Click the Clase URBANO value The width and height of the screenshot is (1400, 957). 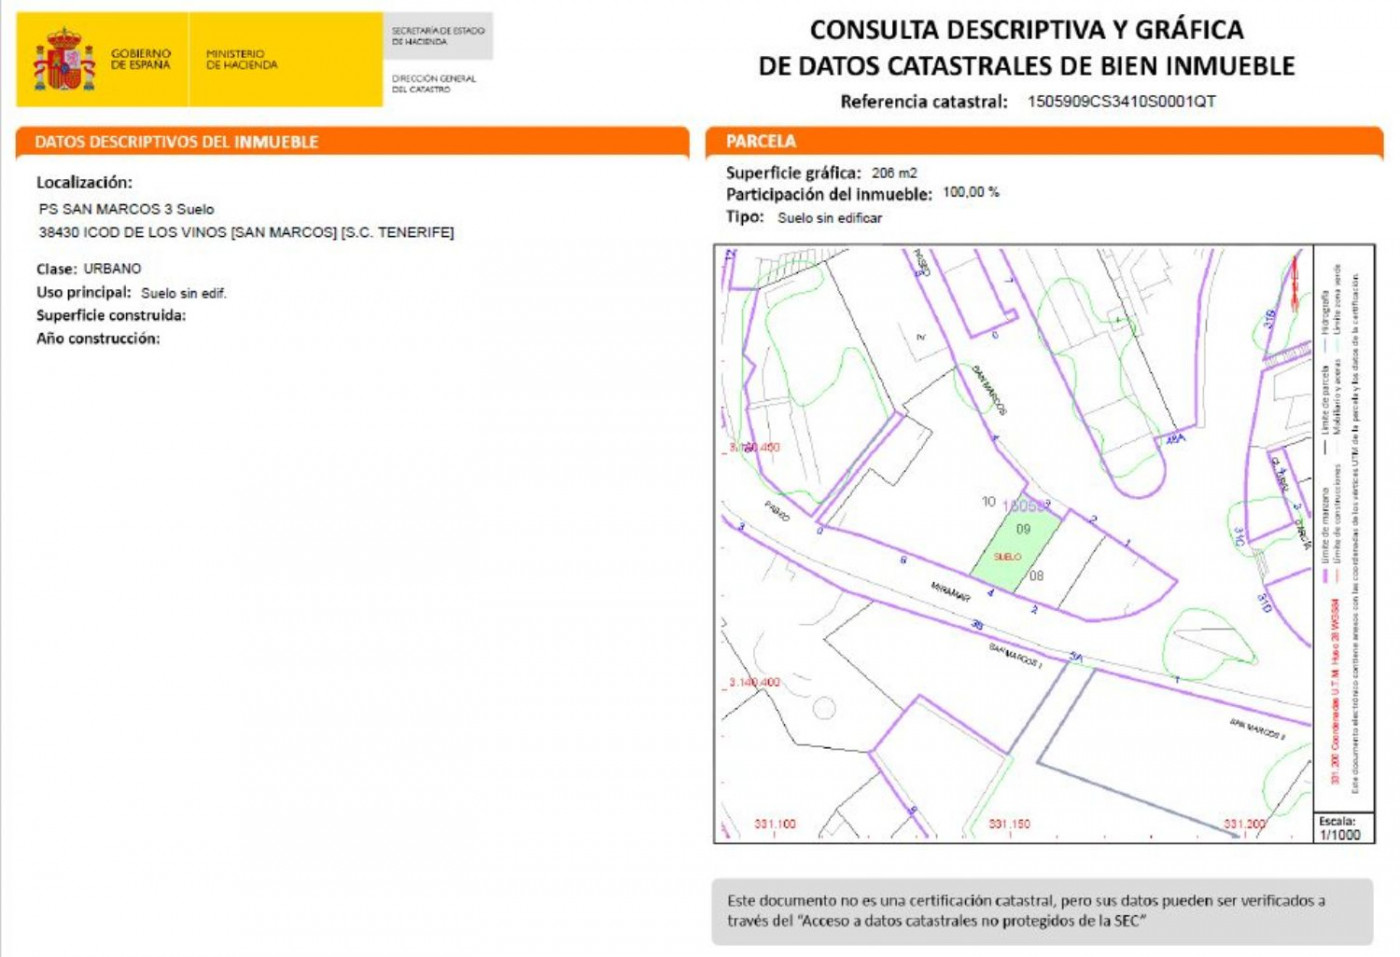point(112,268)
